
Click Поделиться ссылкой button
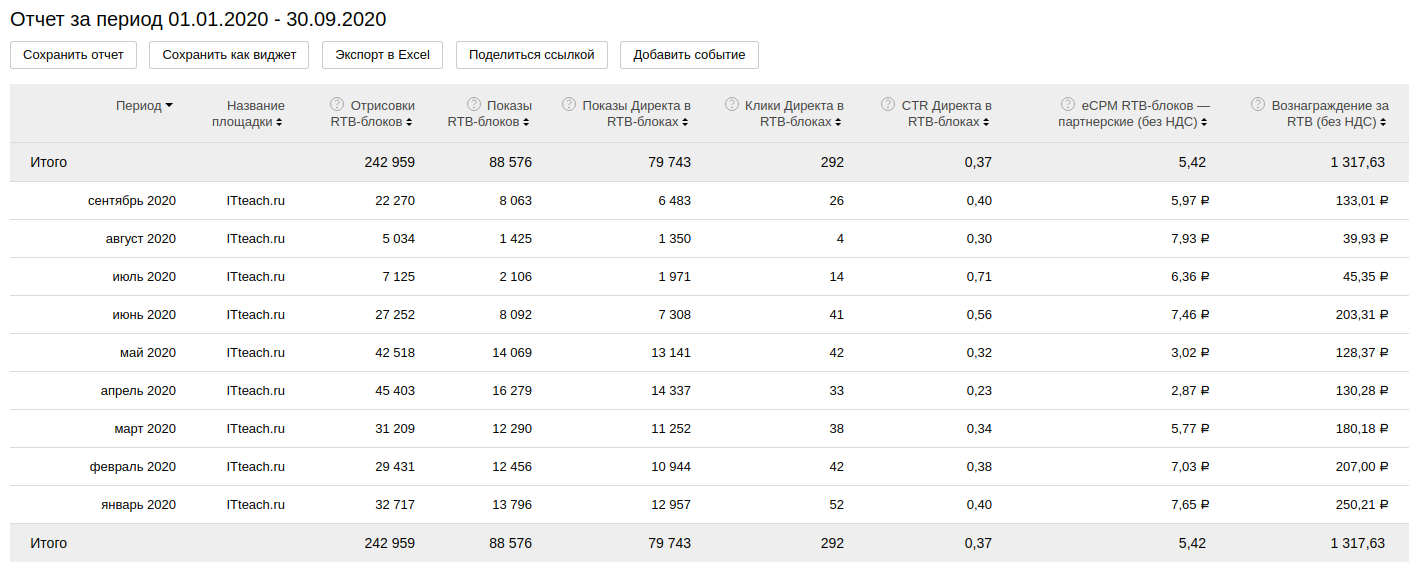pos(531,55)
